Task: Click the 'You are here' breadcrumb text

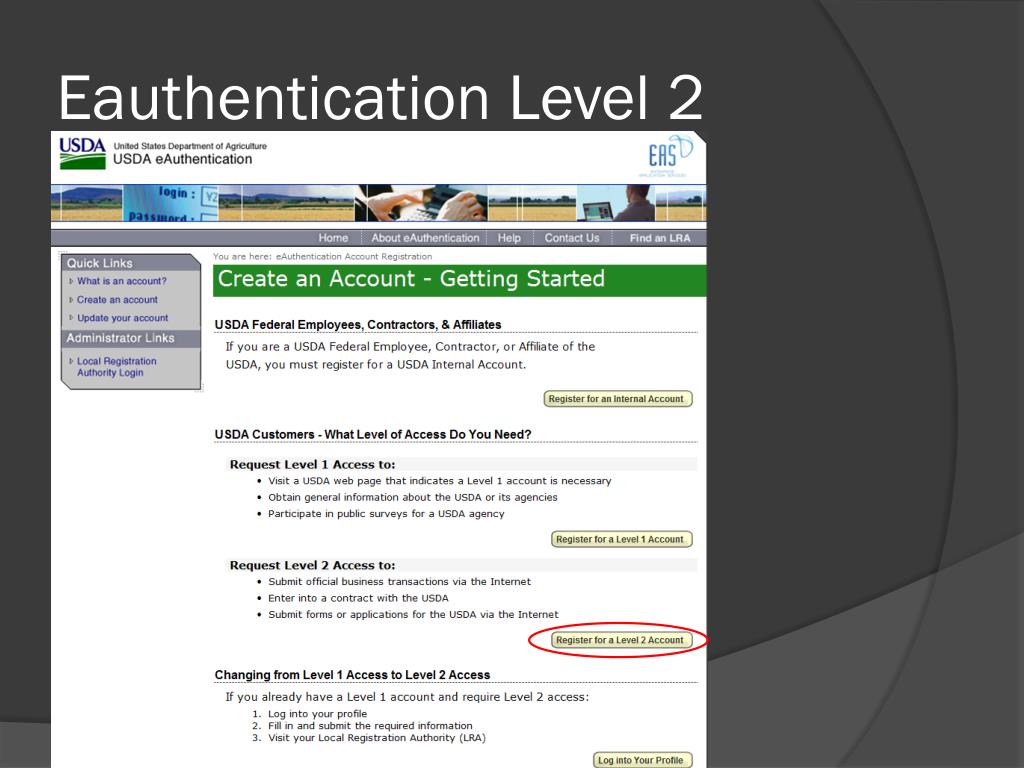Action: (x=322, y=257)
